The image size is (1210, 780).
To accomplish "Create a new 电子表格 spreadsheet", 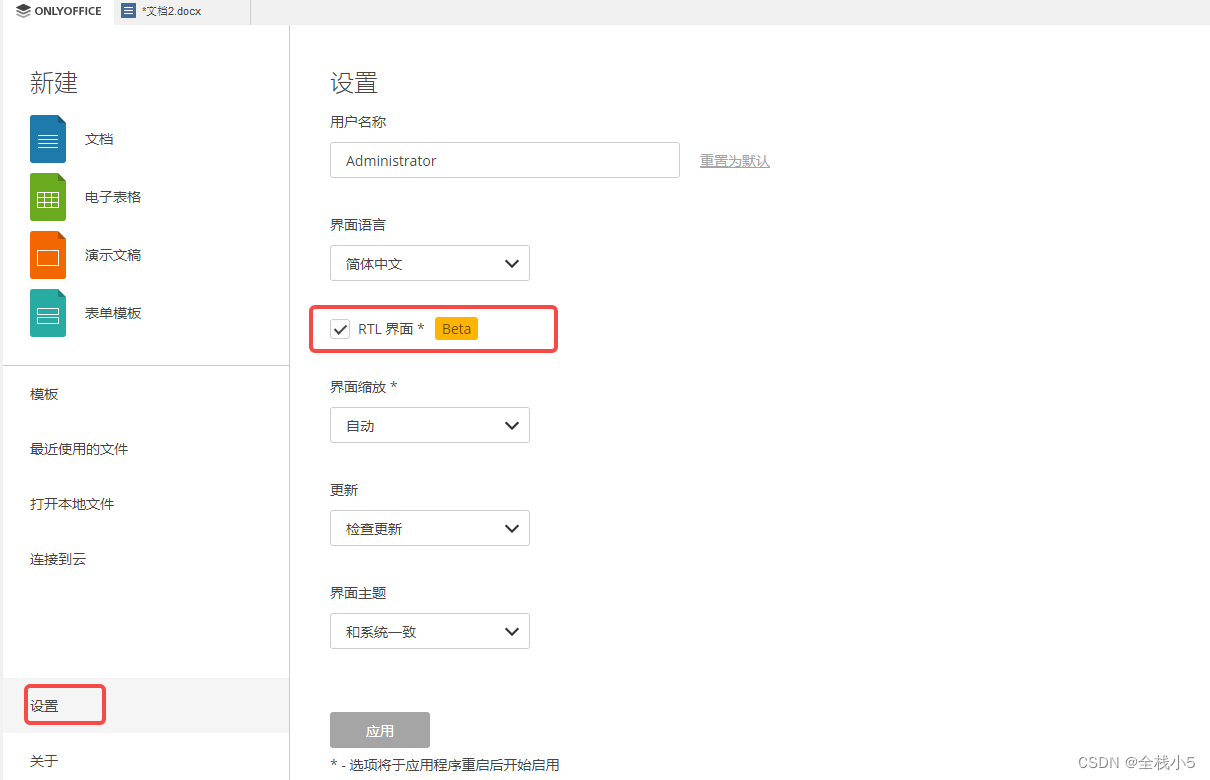I will tap(113, 197).
